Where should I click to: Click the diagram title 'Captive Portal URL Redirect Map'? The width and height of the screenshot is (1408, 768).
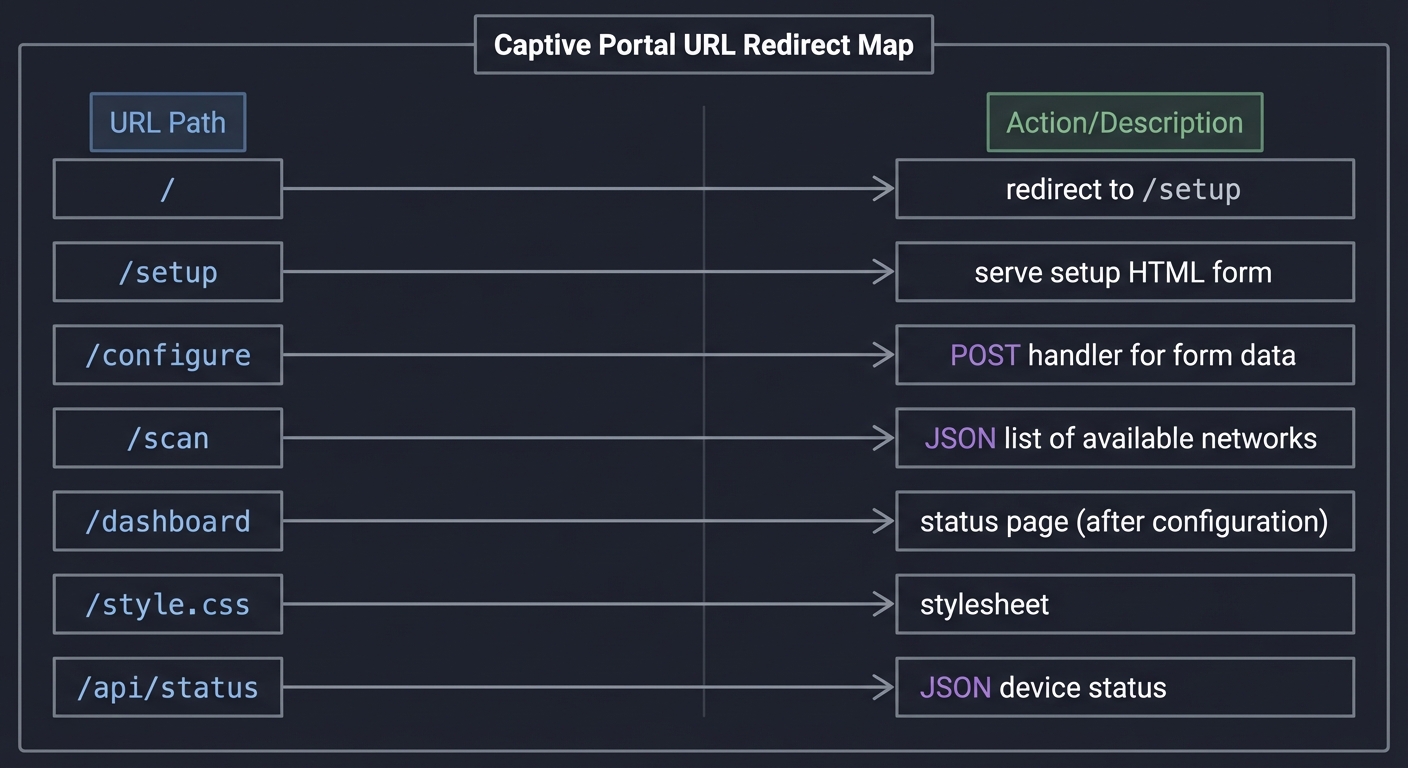coord(703,44)
